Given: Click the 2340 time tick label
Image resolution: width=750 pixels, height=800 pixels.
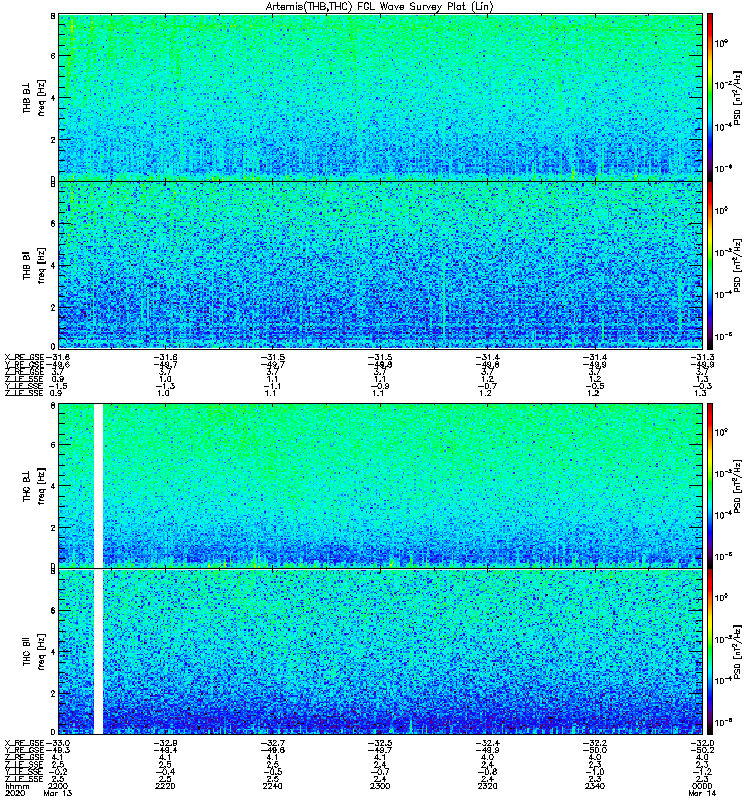Looking at the screenshot, I should [x=594, y=786].
